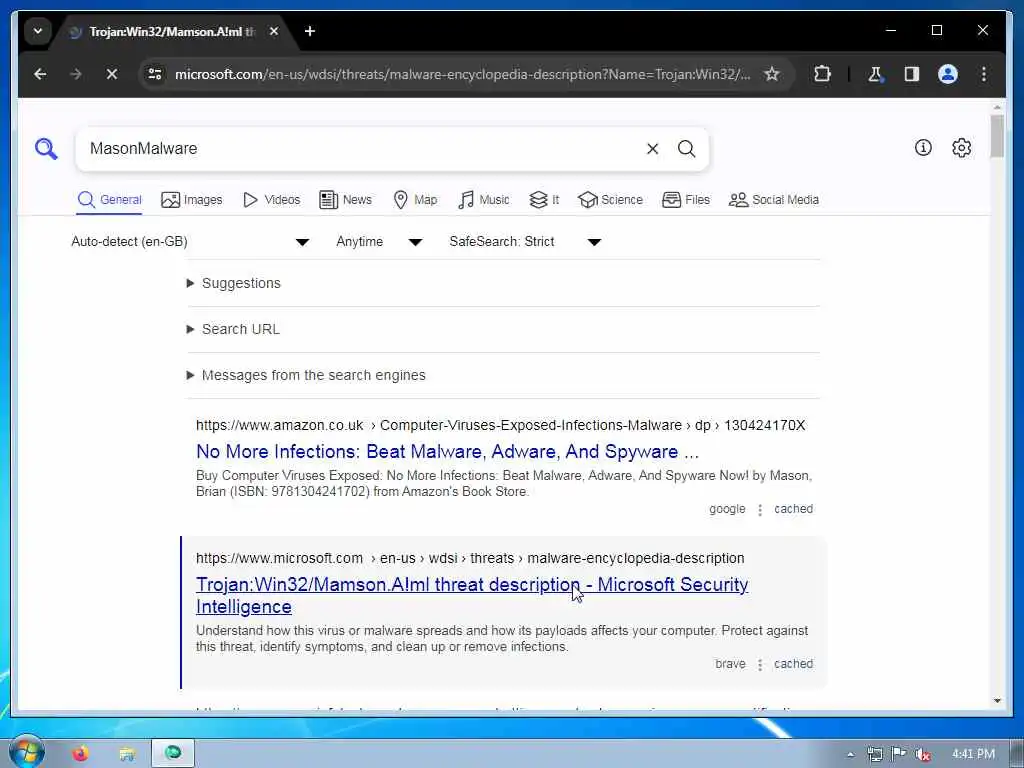The width and height of the screenshot is (1024, 768).
Task: Open the Windows Start button
Action: 25,752
